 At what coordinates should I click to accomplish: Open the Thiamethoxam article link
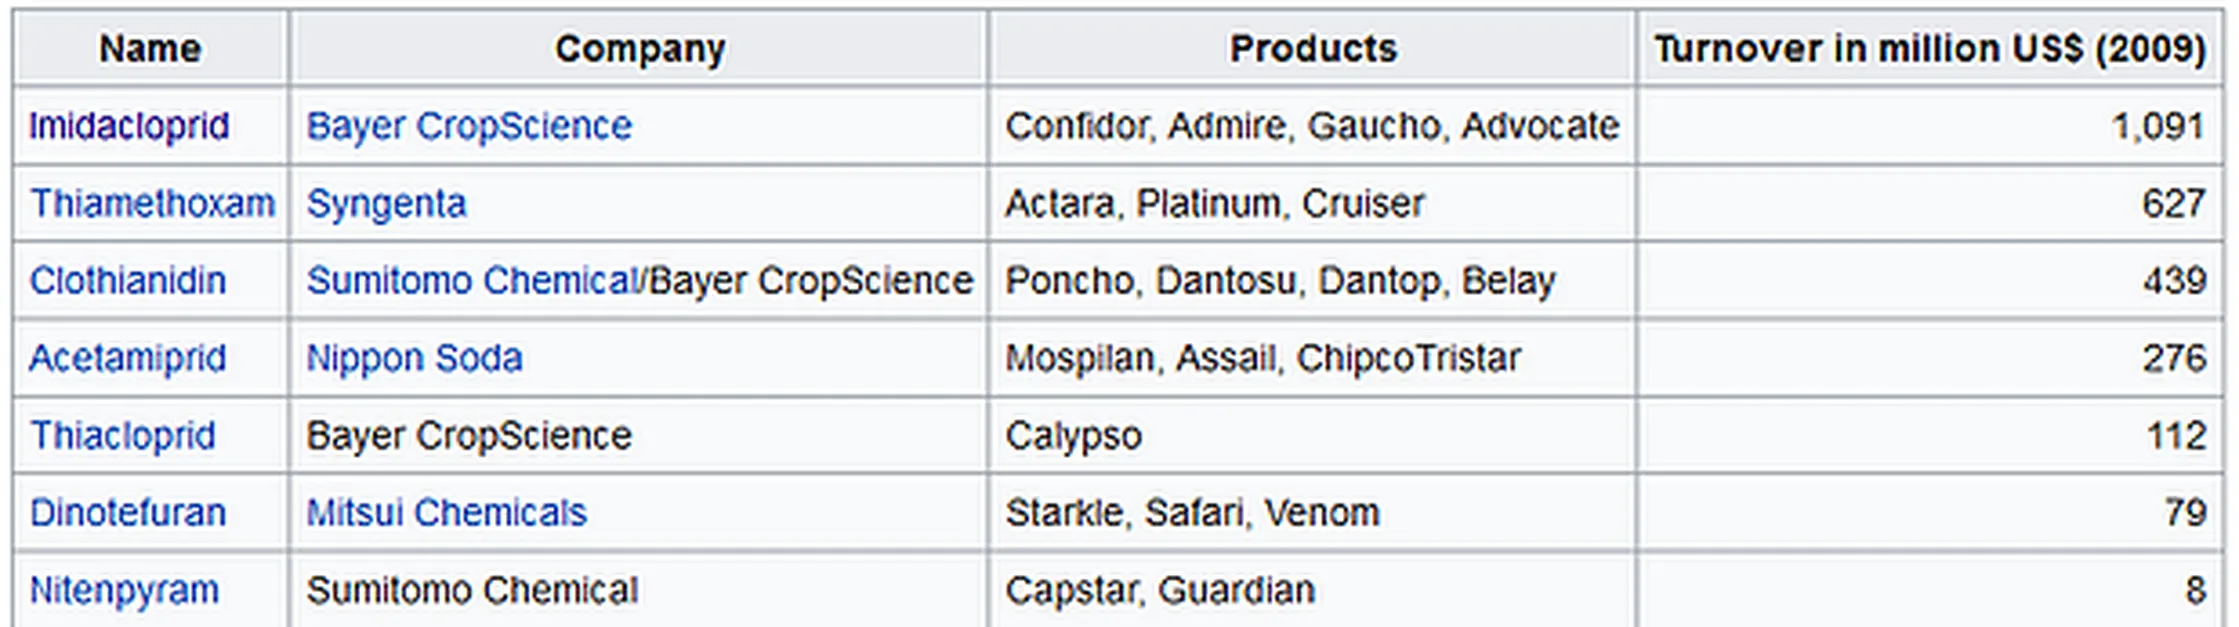(x=152, y=203)
